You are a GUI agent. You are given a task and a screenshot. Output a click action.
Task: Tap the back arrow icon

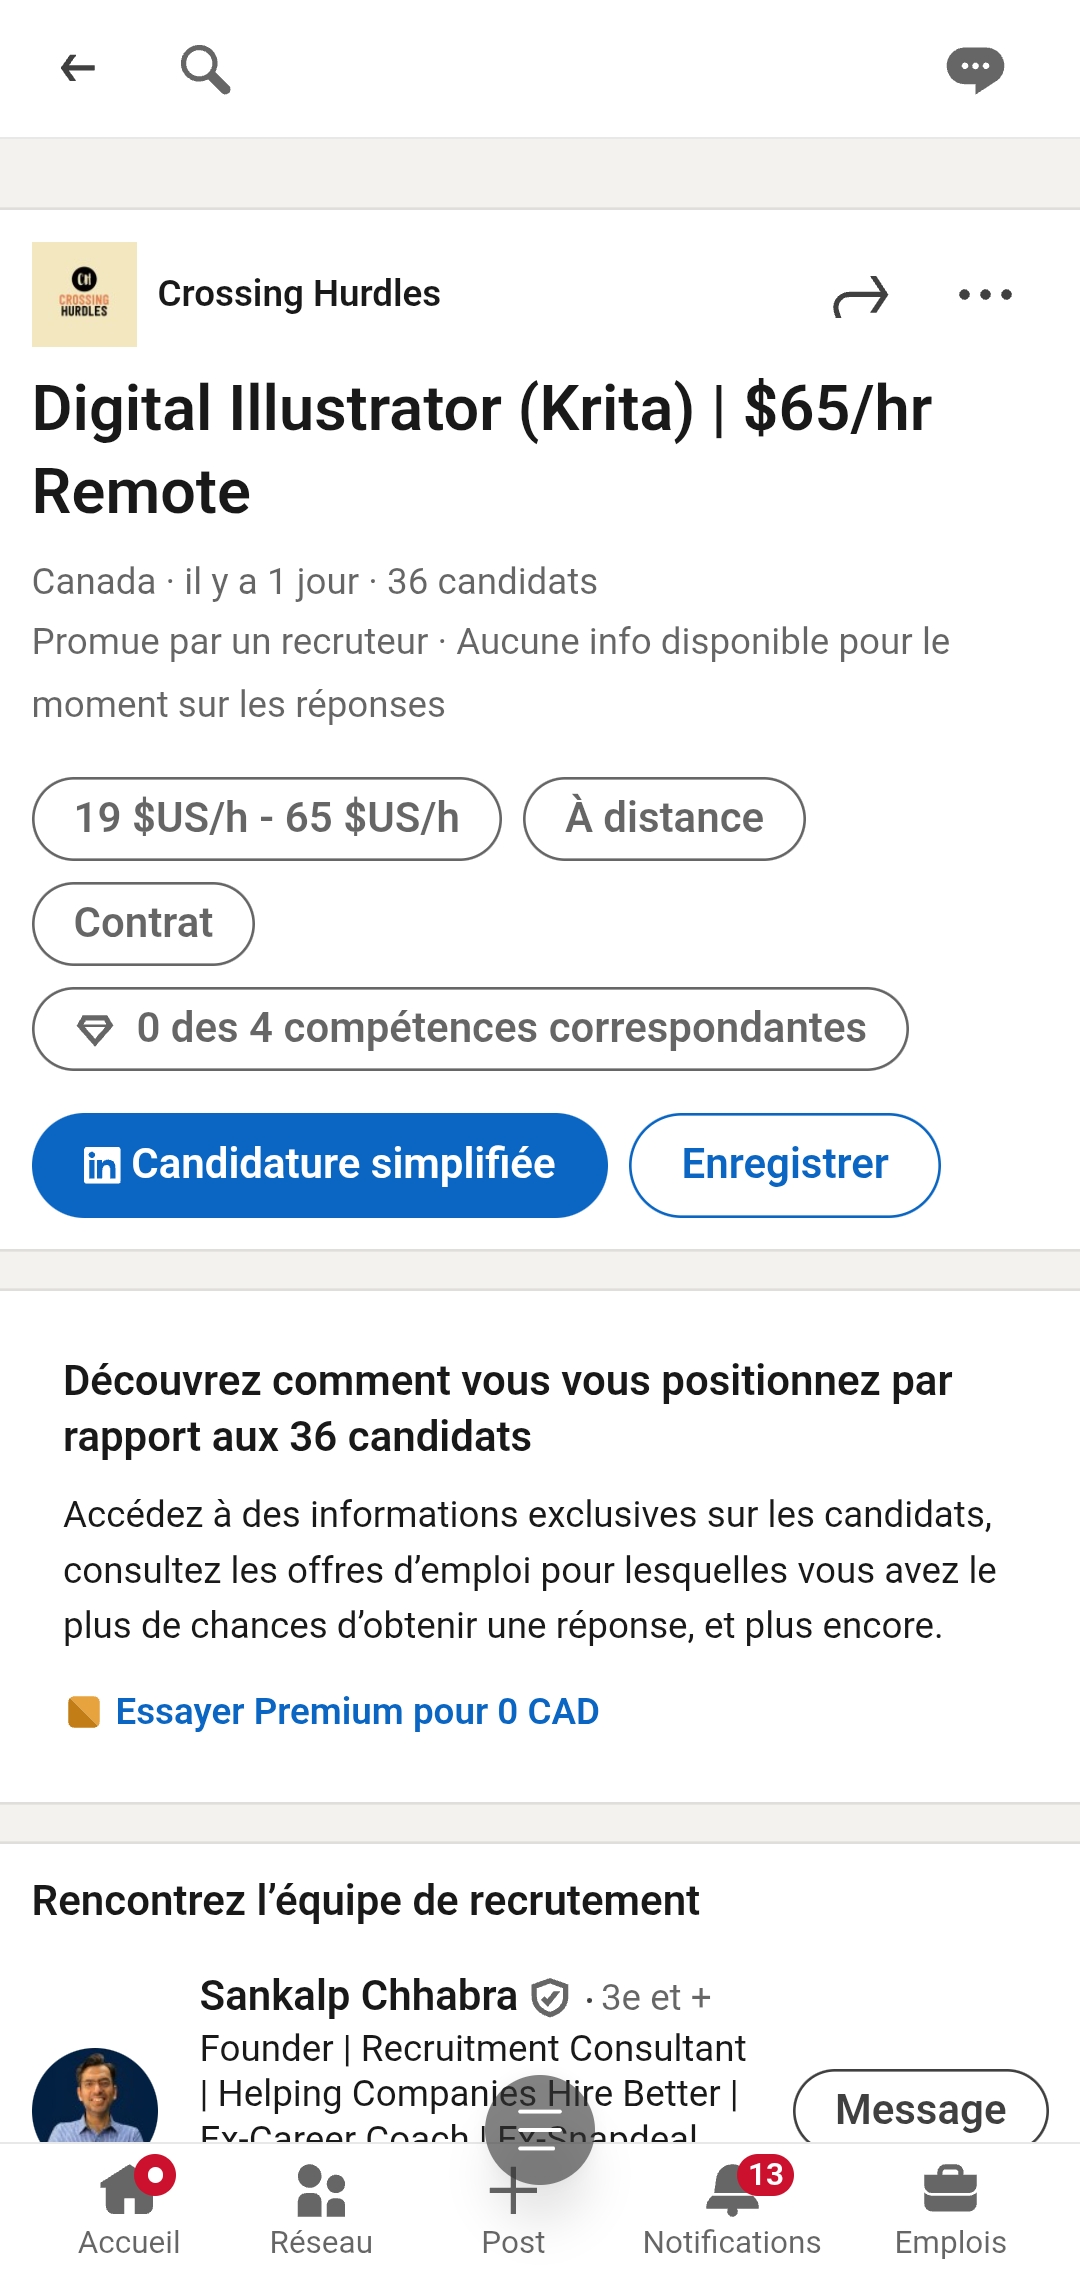coord(78,68)
